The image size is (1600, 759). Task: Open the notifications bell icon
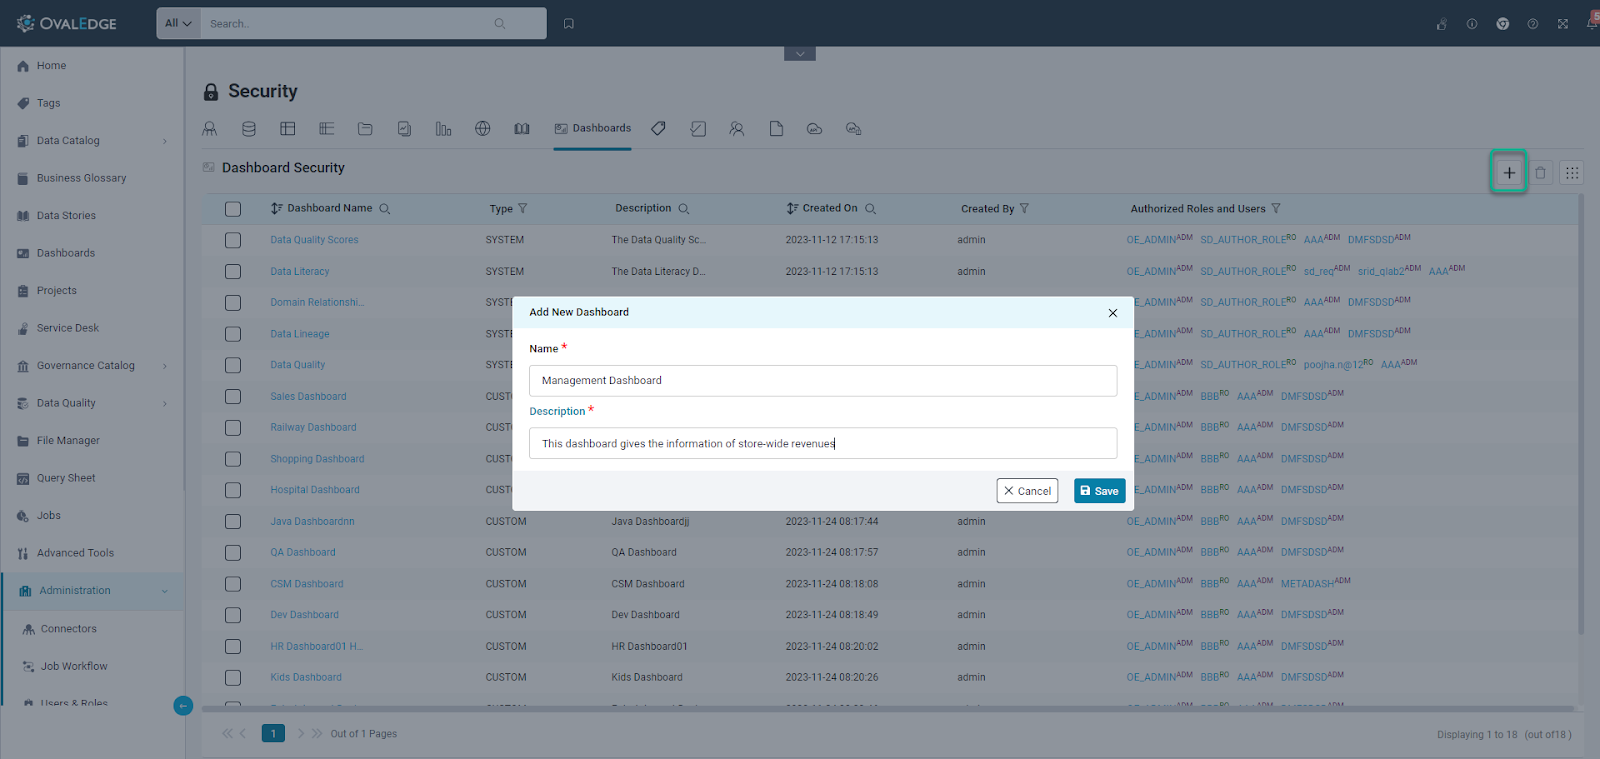point(1593,22)
